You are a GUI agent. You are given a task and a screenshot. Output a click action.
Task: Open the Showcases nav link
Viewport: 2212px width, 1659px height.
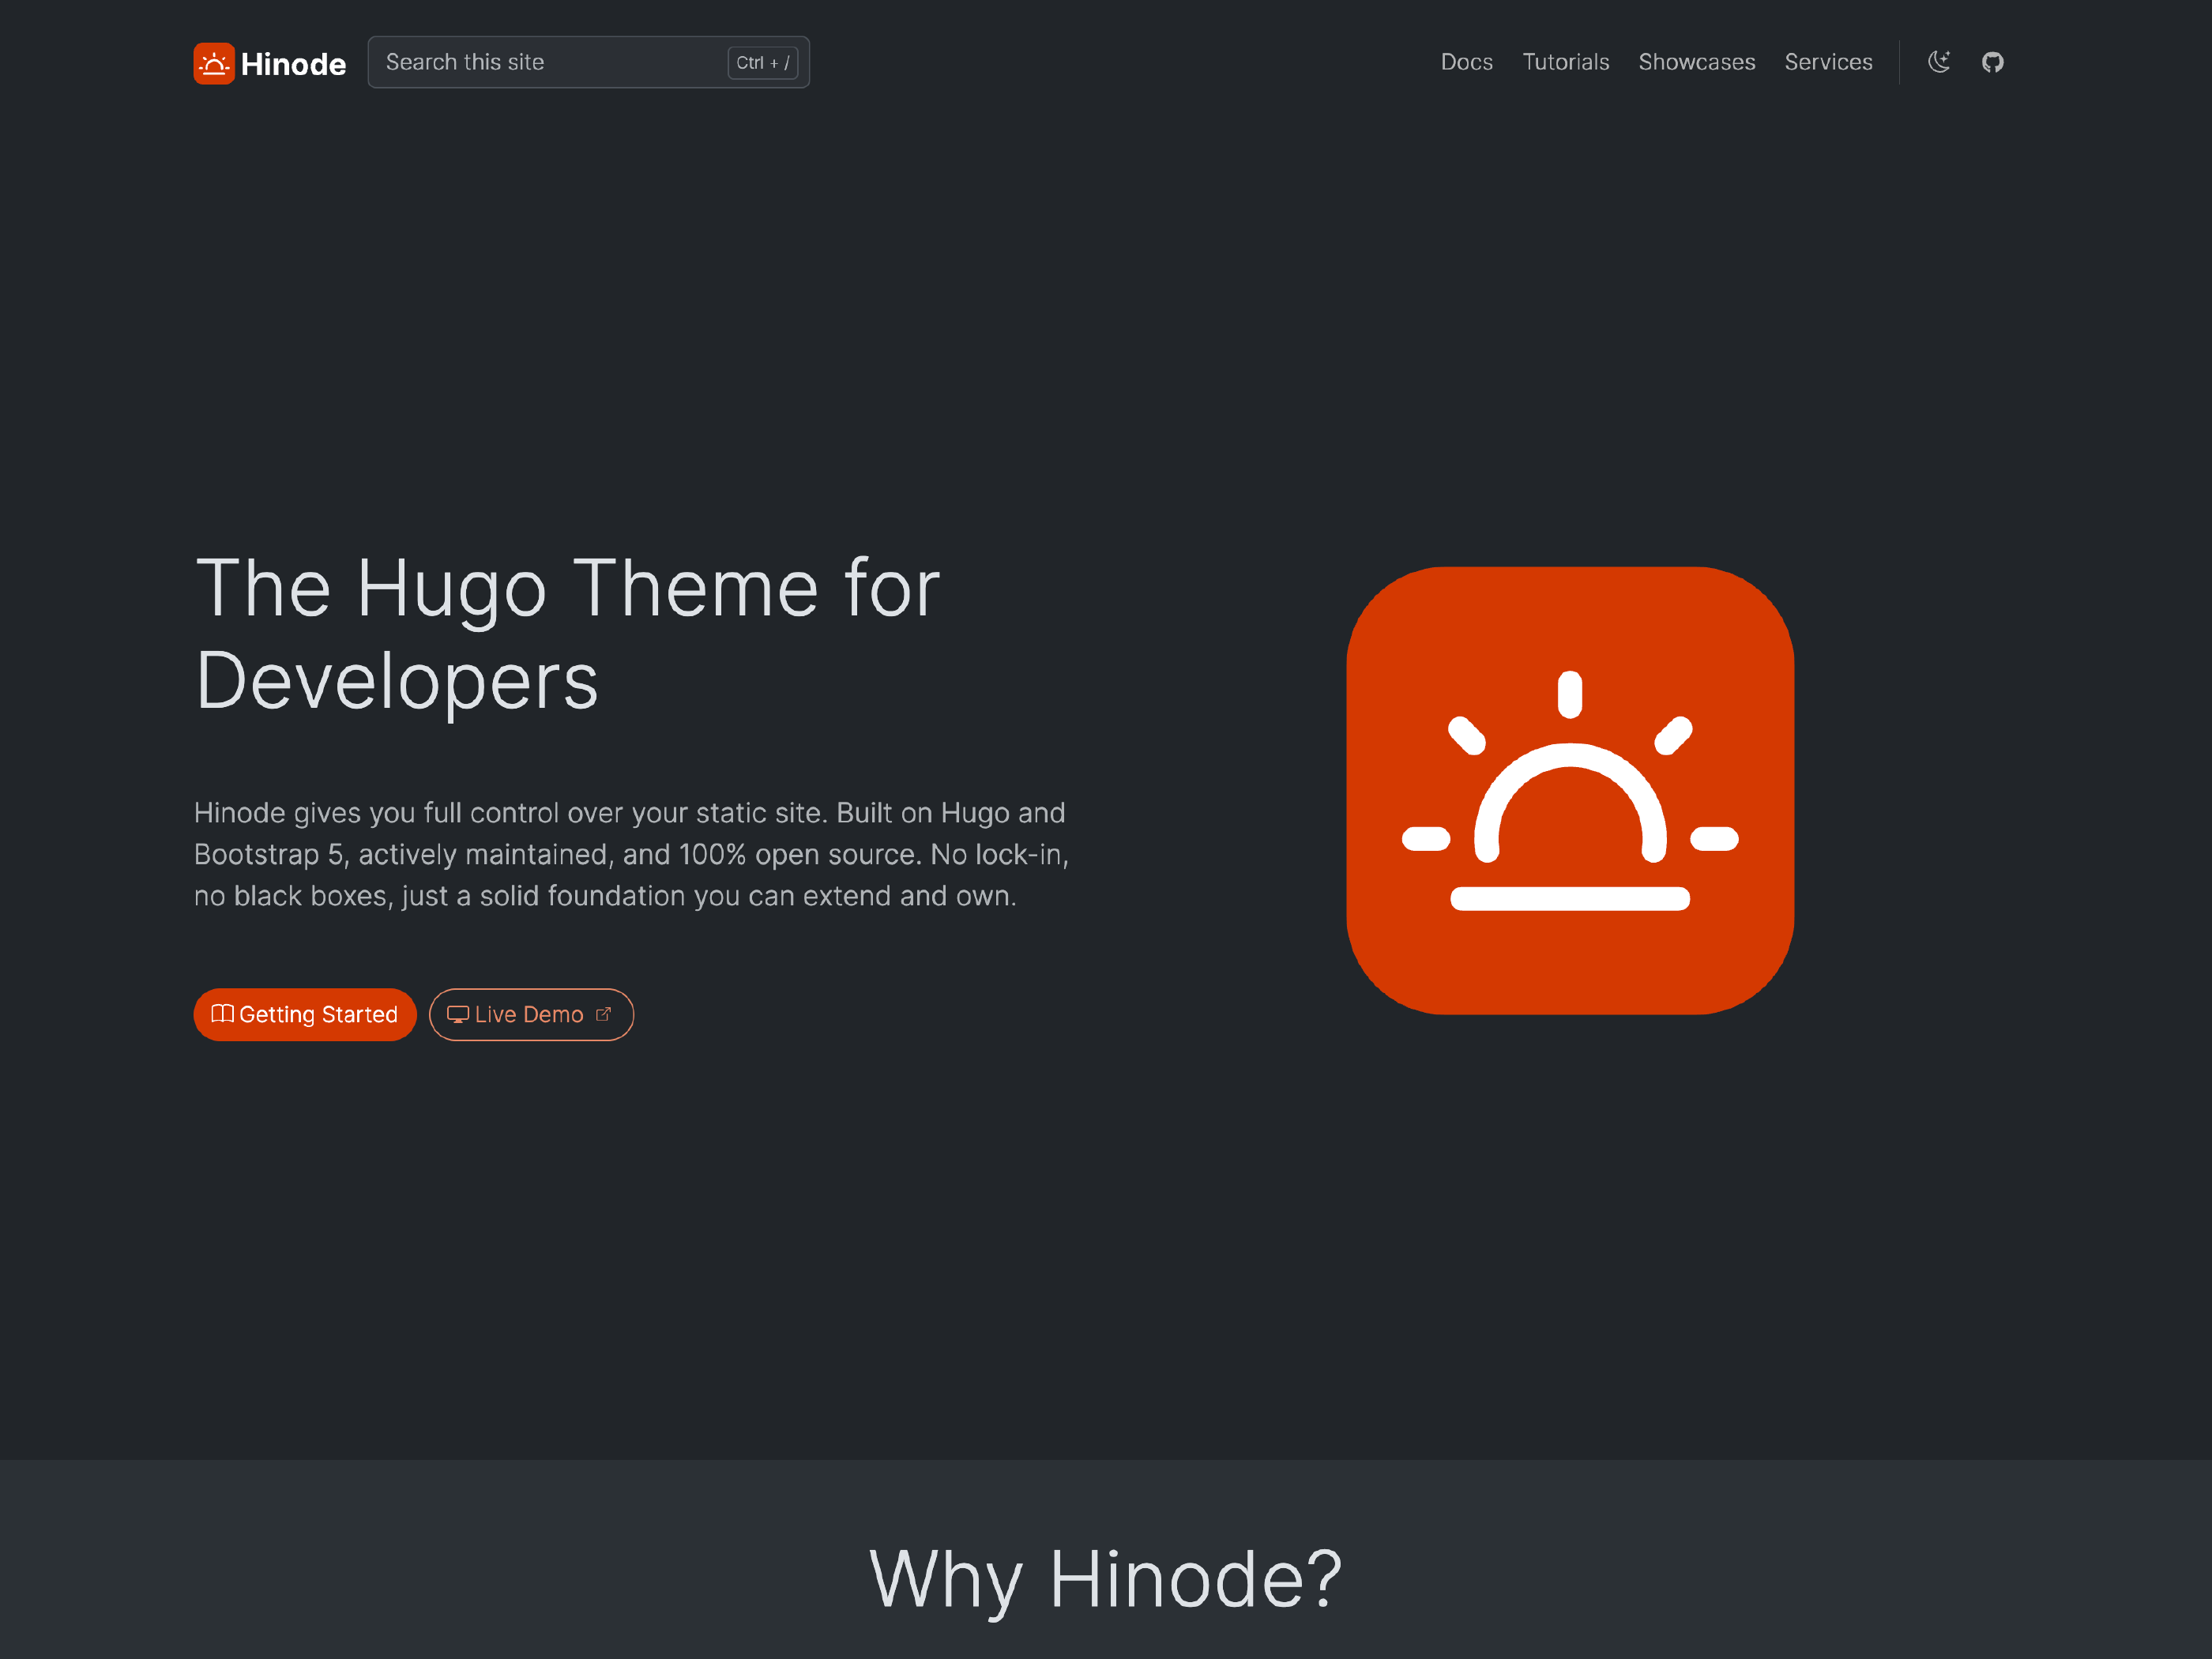click(1696, 62)
